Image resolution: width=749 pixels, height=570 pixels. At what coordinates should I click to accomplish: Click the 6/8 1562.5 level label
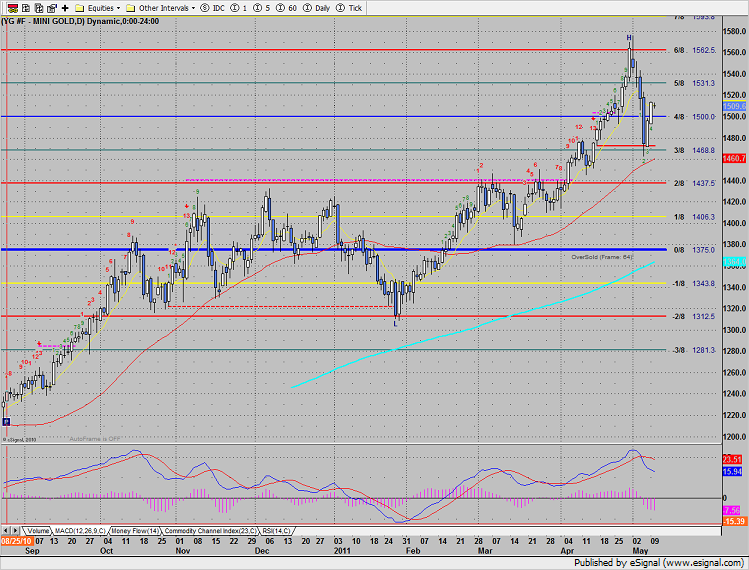click(x=695, y=50)
